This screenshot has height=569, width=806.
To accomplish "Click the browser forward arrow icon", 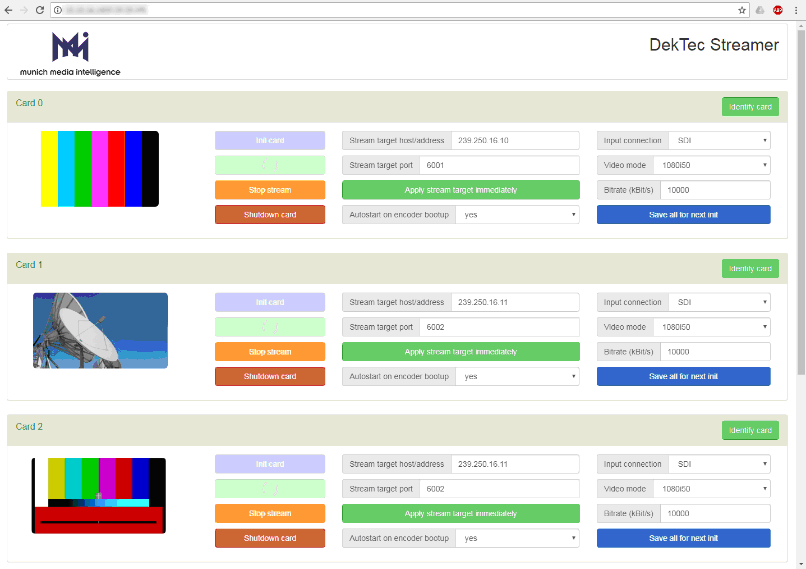I will tap(24, 9).
